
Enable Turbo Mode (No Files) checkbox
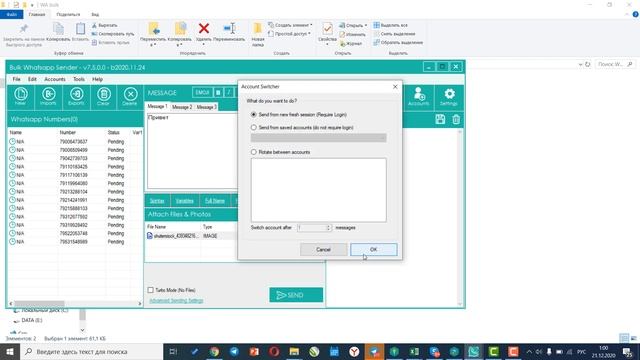pyautogui.click(x=151, y=290)
